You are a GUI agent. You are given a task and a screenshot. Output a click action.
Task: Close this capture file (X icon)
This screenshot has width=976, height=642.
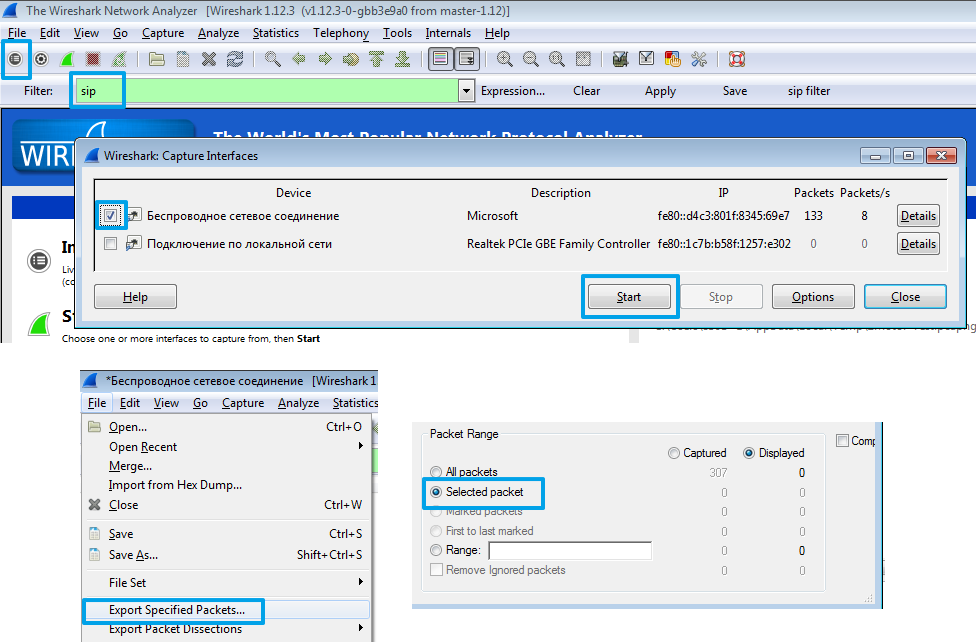[209, 59]
